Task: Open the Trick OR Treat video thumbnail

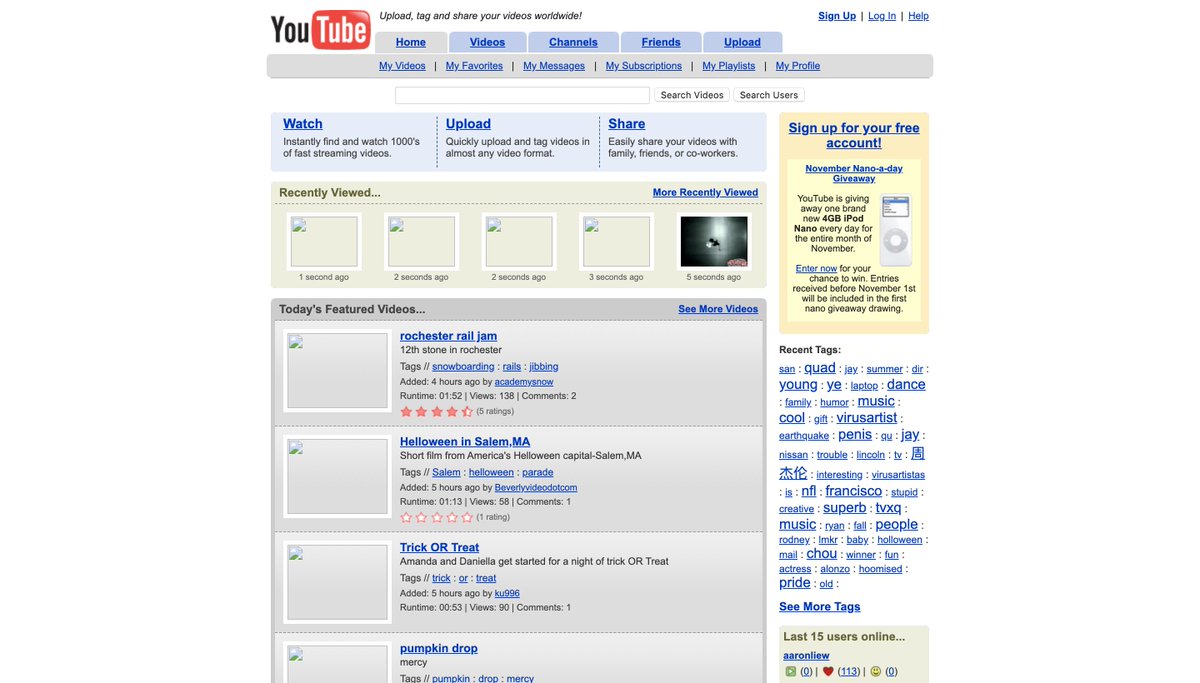Action: [x=338, y=582]
